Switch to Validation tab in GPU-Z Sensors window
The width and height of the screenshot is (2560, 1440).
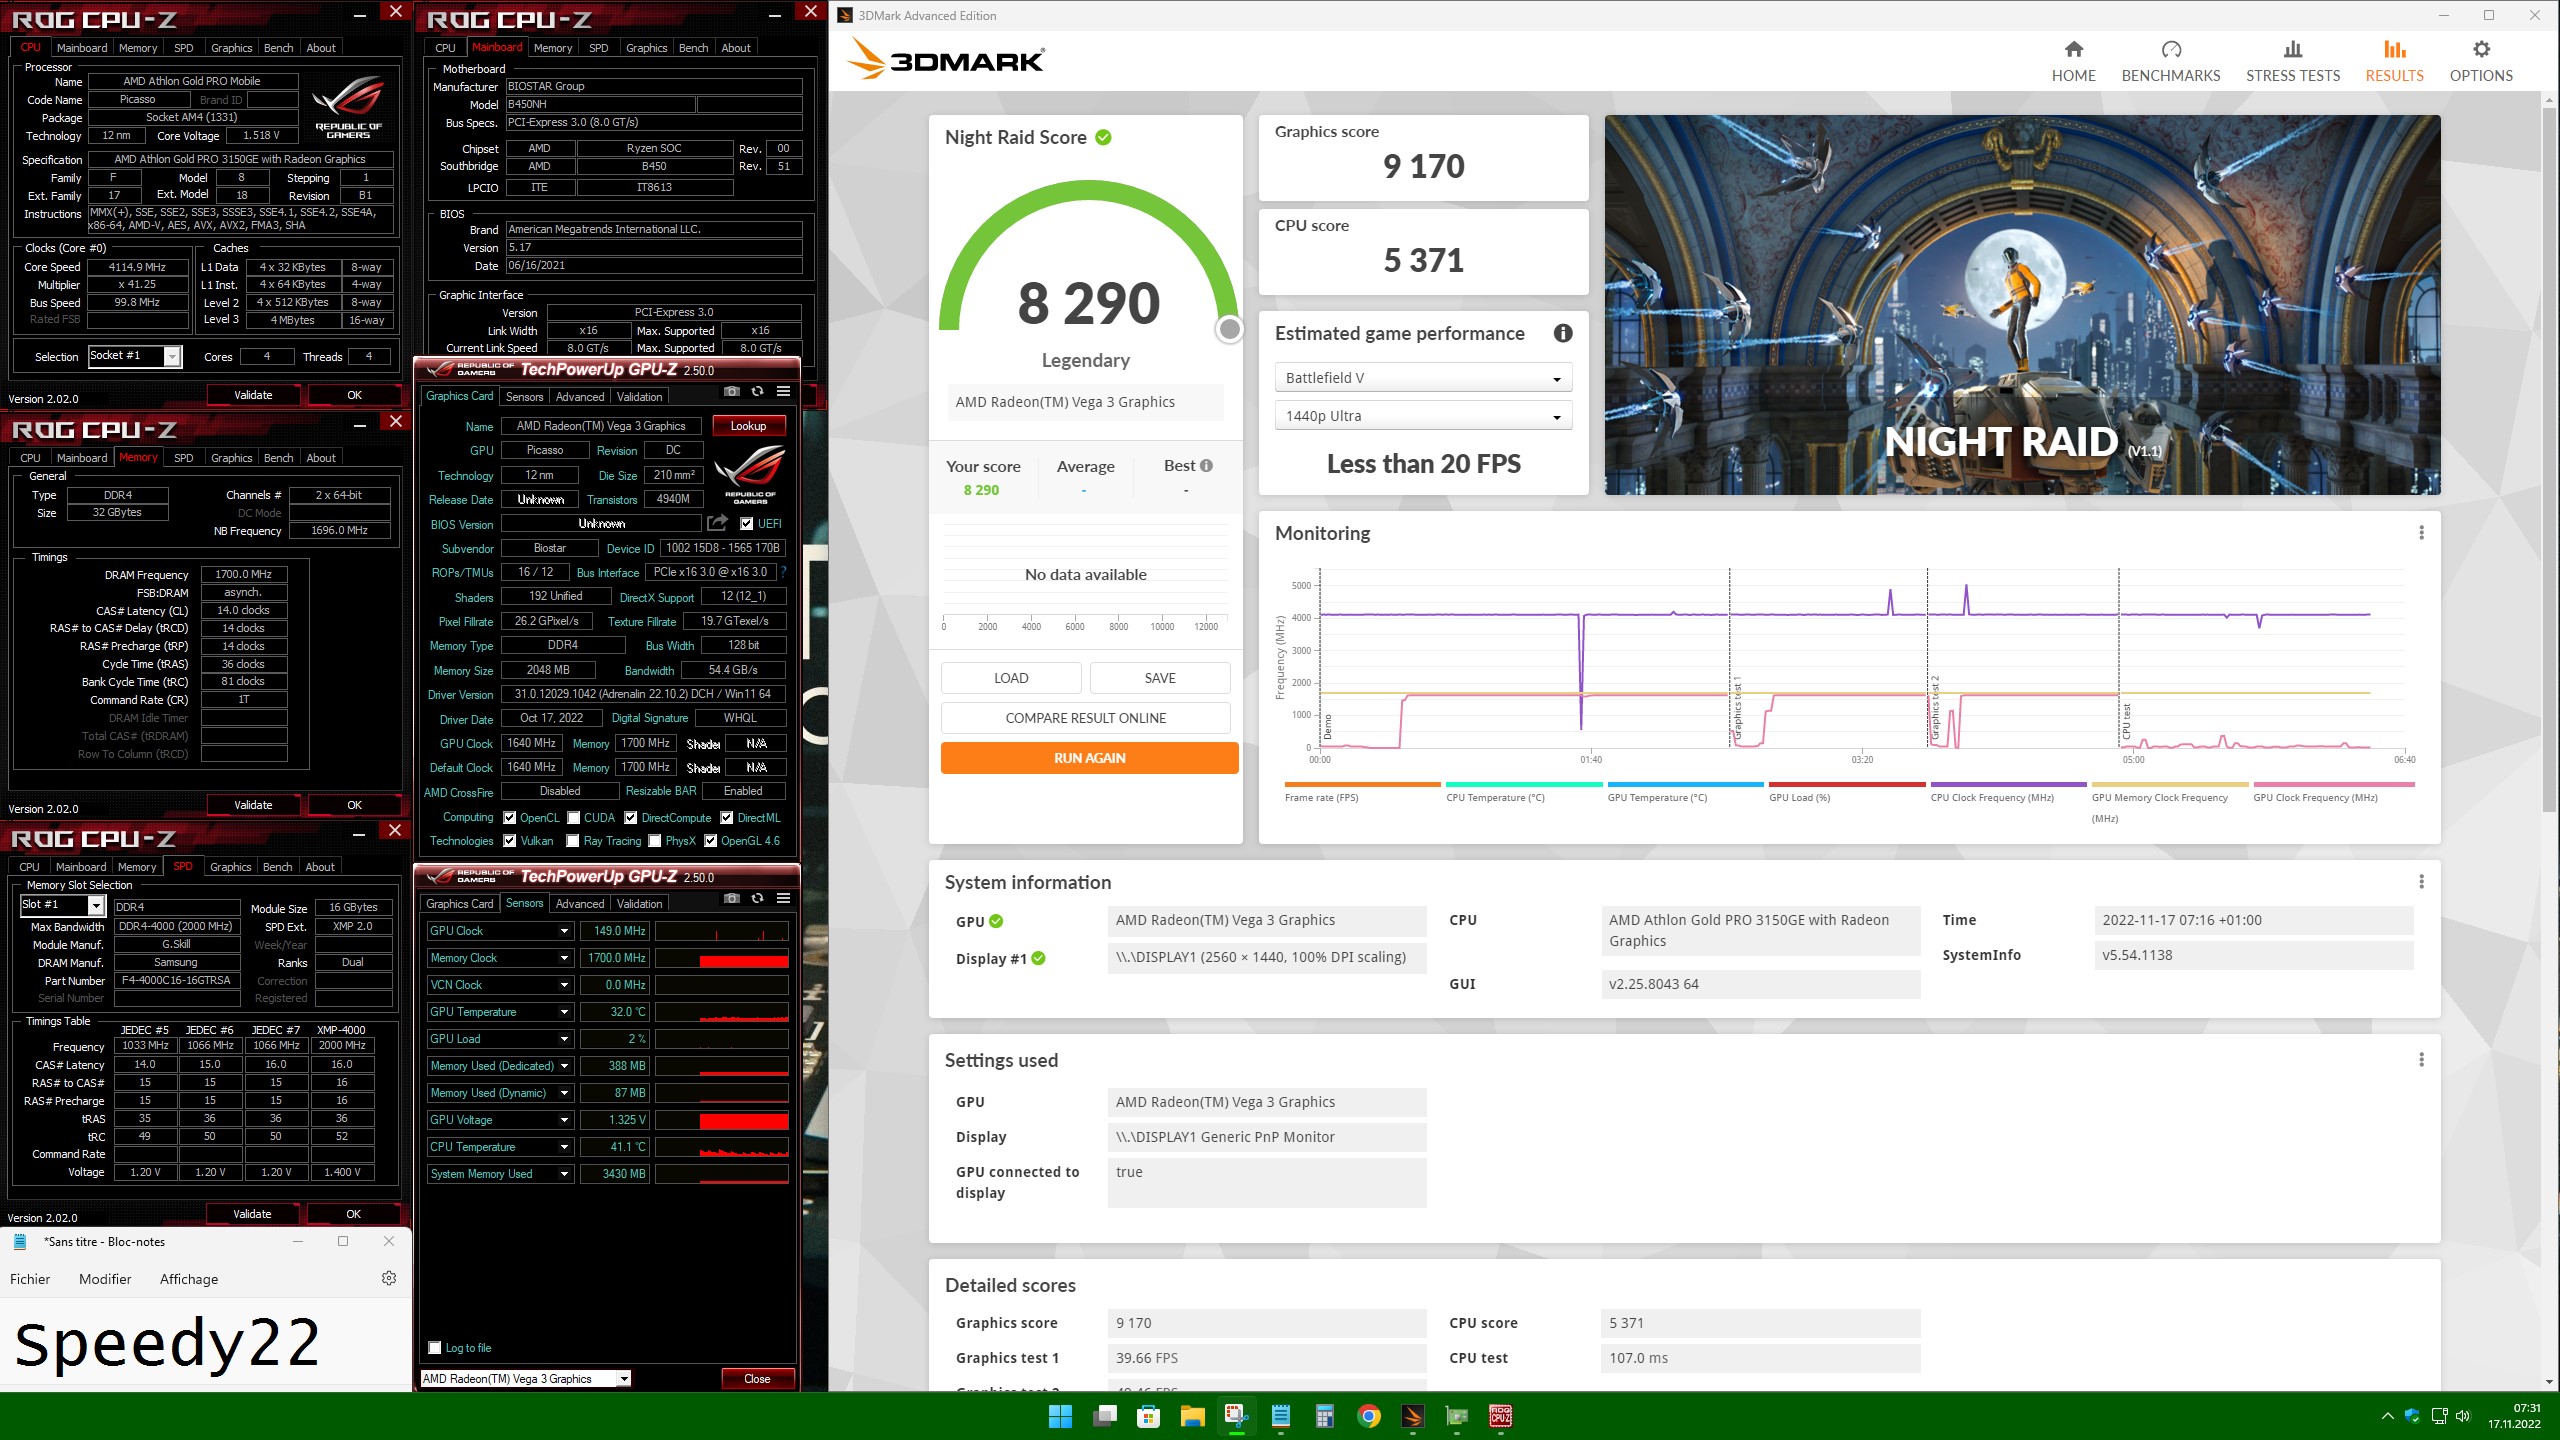pos(639,904)
